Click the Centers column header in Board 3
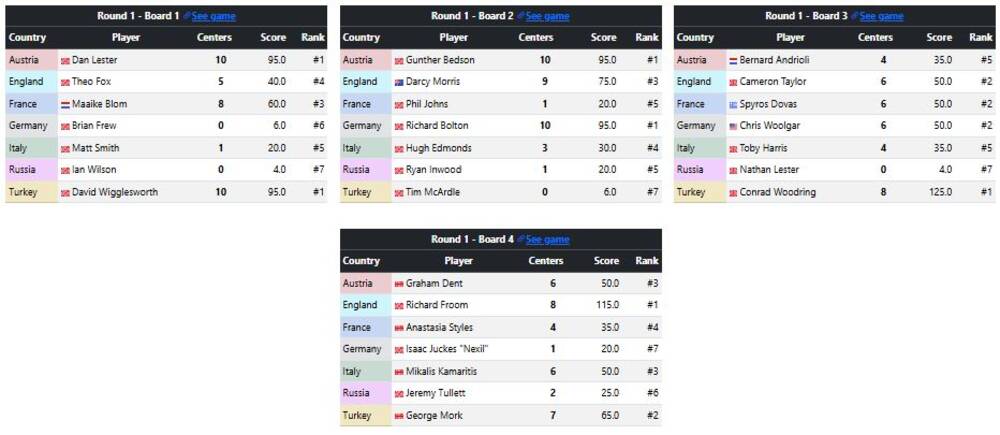This screenshot has width=1000, height=435. pyautogui.click(x=875, y=38)
